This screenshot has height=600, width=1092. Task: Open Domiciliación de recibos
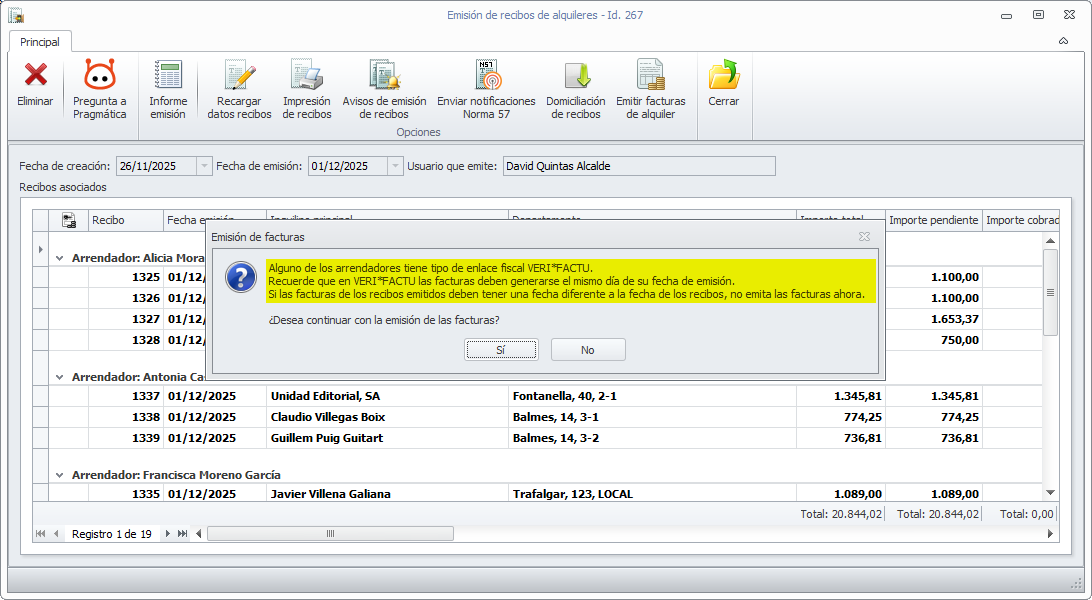tap(576, 89)
